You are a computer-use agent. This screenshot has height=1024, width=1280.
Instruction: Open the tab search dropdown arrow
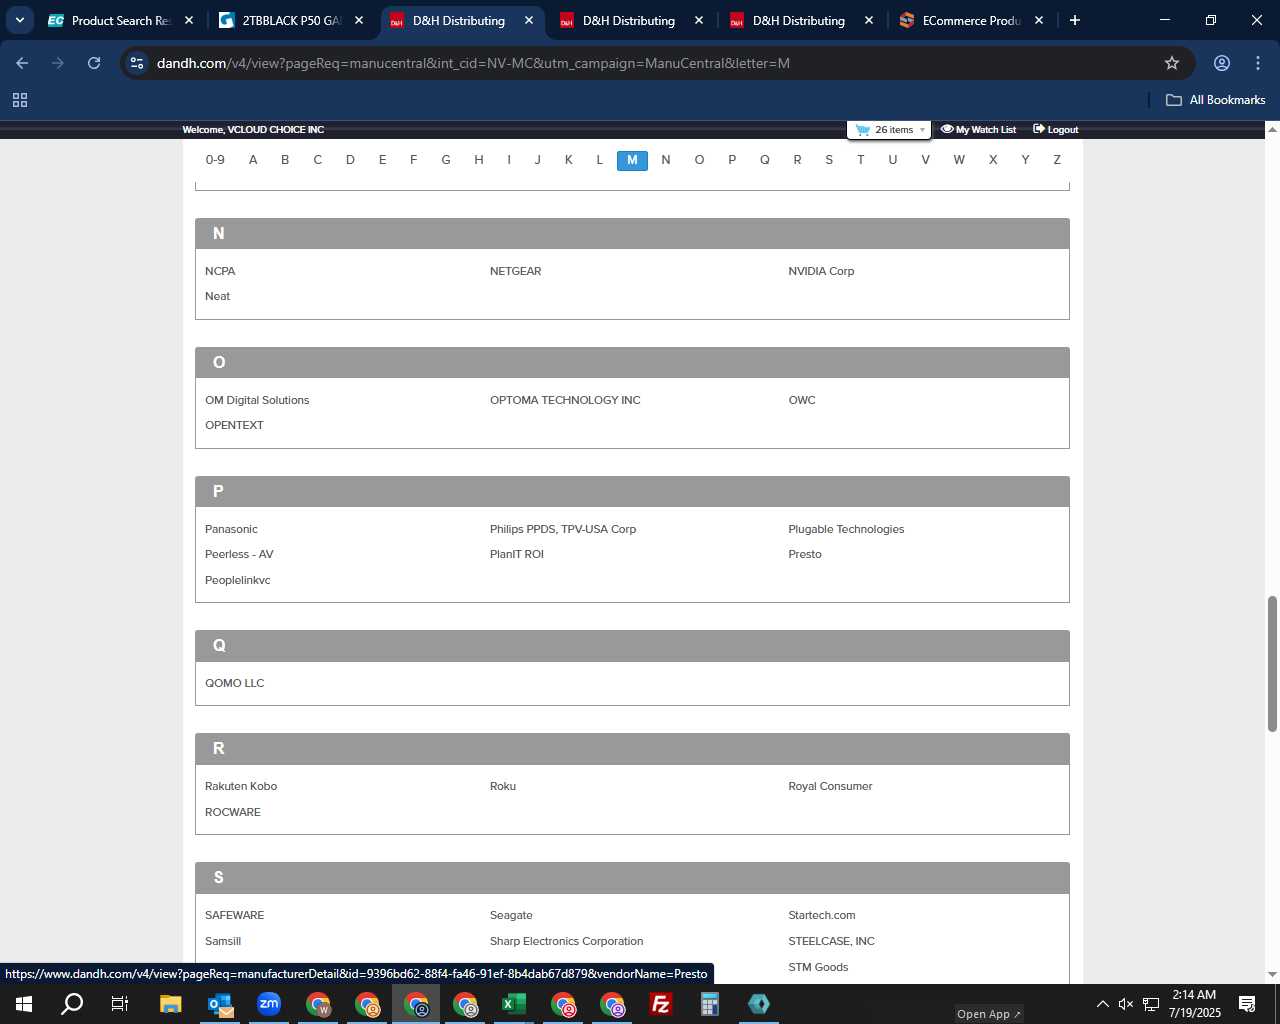[x=19, y=20]
